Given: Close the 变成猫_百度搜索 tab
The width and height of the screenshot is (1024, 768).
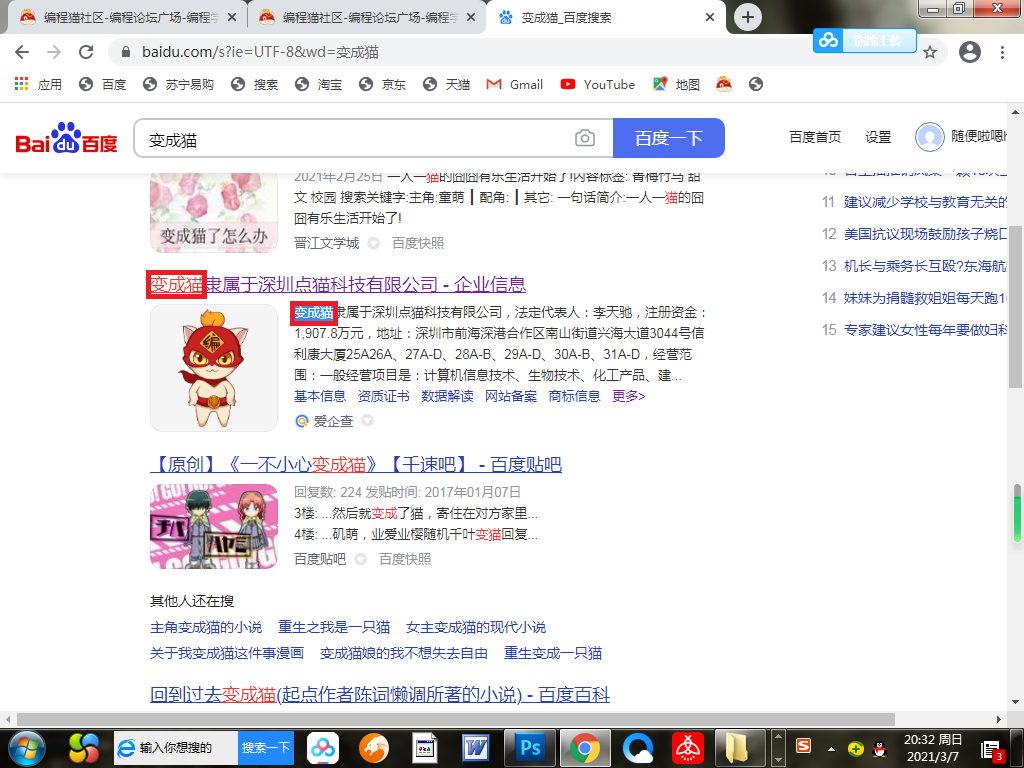Looking at the screenshot, I should click(x=710, y=18).
